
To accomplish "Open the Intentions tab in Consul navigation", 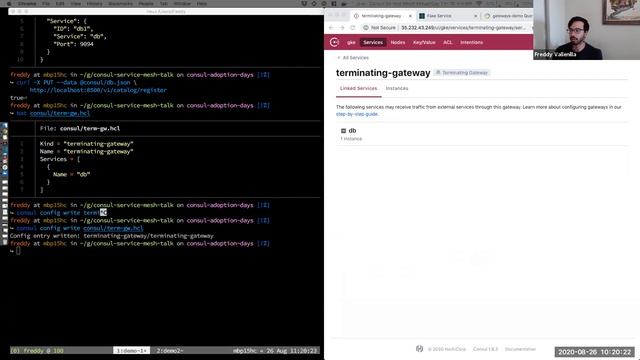I will point(471,42).
